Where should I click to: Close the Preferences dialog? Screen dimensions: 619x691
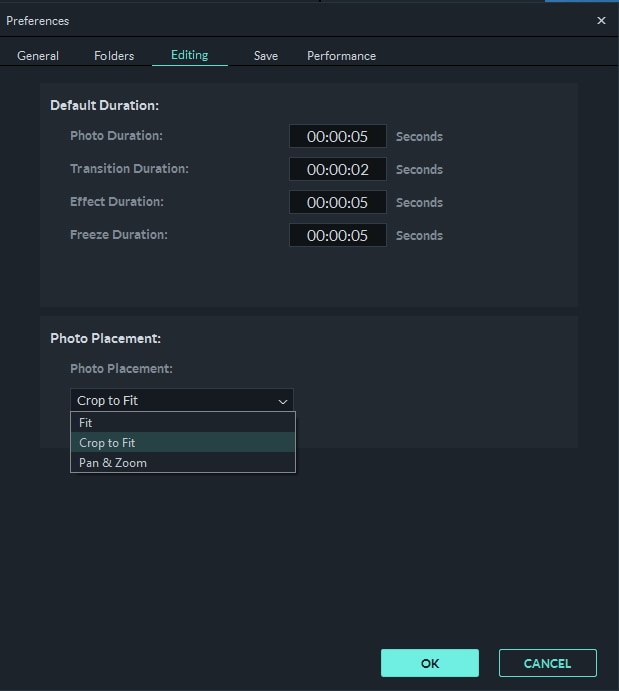(601, 20)
